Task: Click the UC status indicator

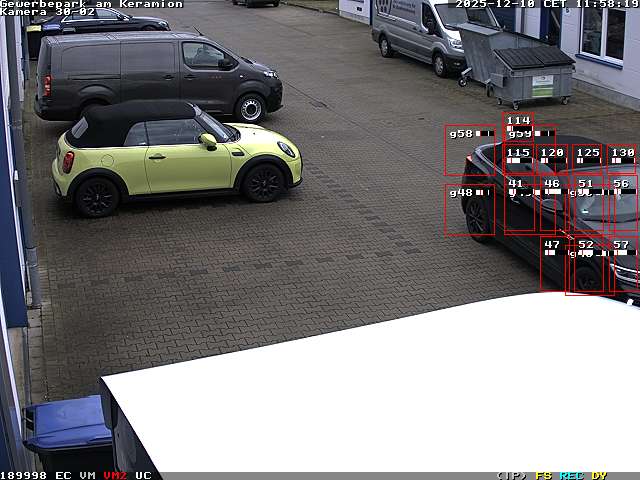Action: [x=143, y=475]
